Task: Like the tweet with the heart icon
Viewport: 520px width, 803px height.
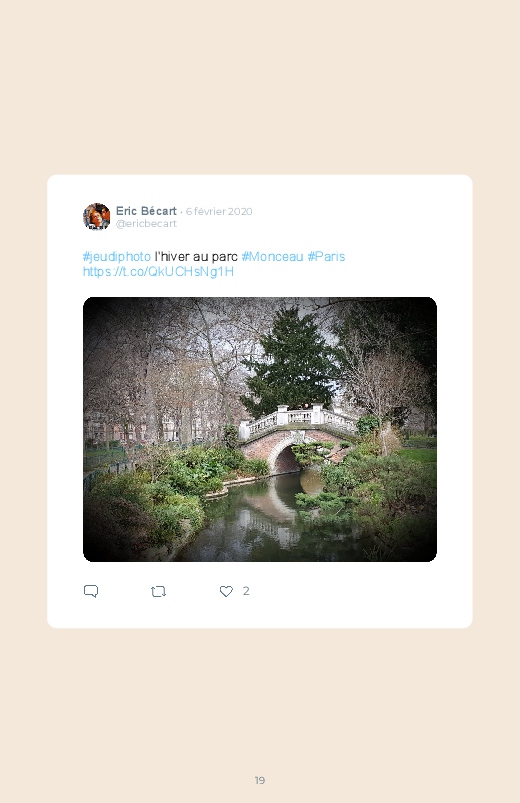Action: tap(226, 591)
